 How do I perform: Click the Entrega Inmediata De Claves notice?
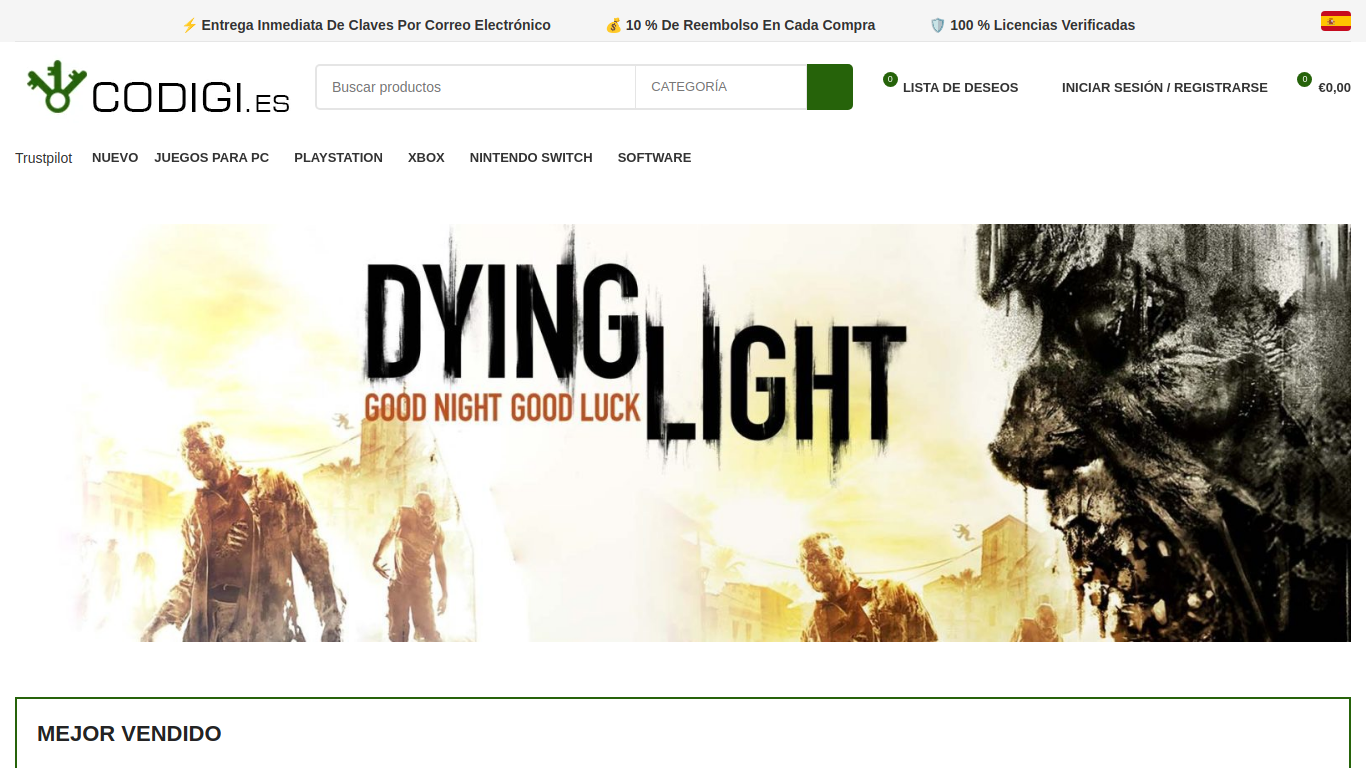point(366,25)
